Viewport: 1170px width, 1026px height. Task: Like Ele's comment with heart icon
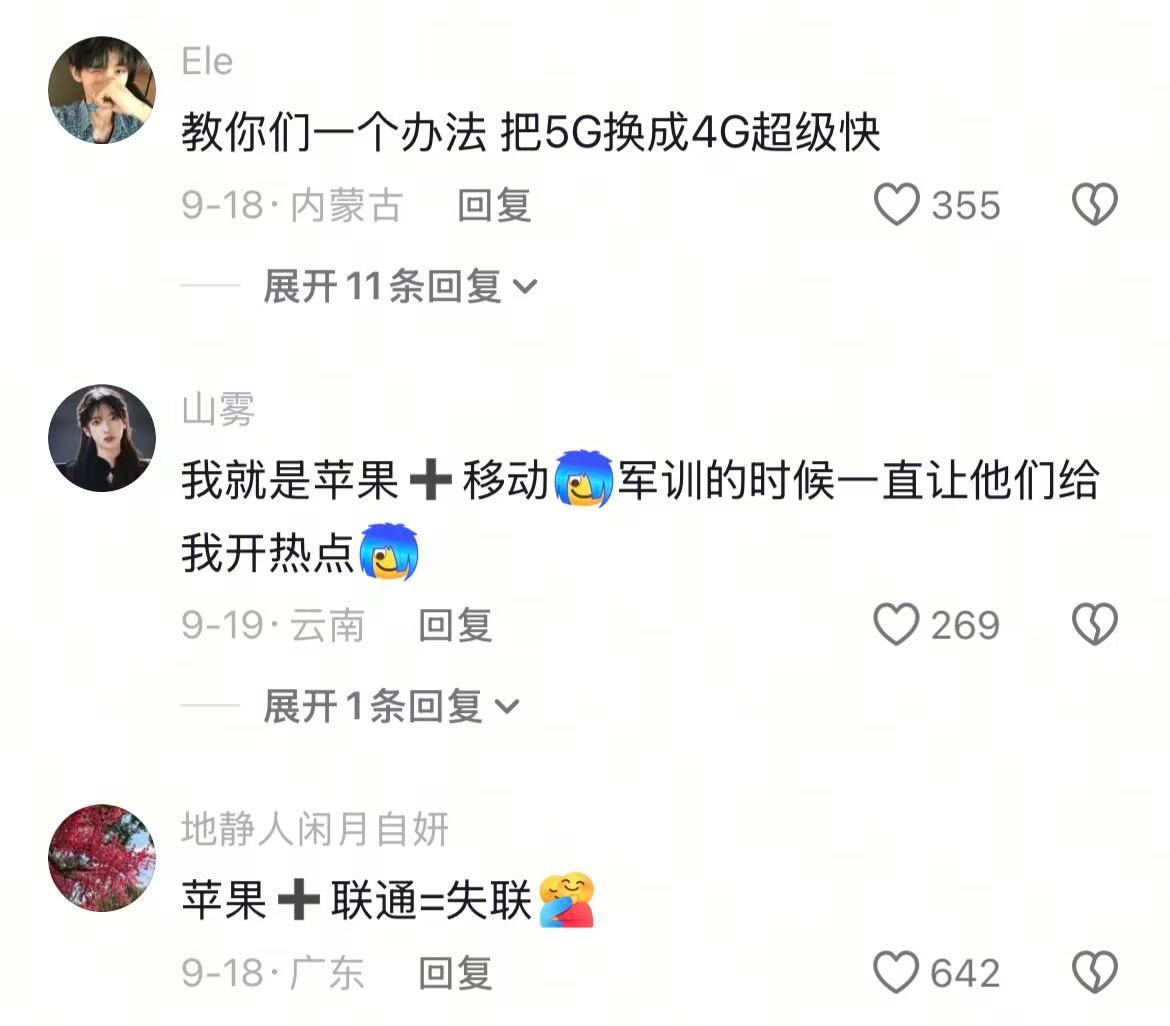[x=896, y=204]
